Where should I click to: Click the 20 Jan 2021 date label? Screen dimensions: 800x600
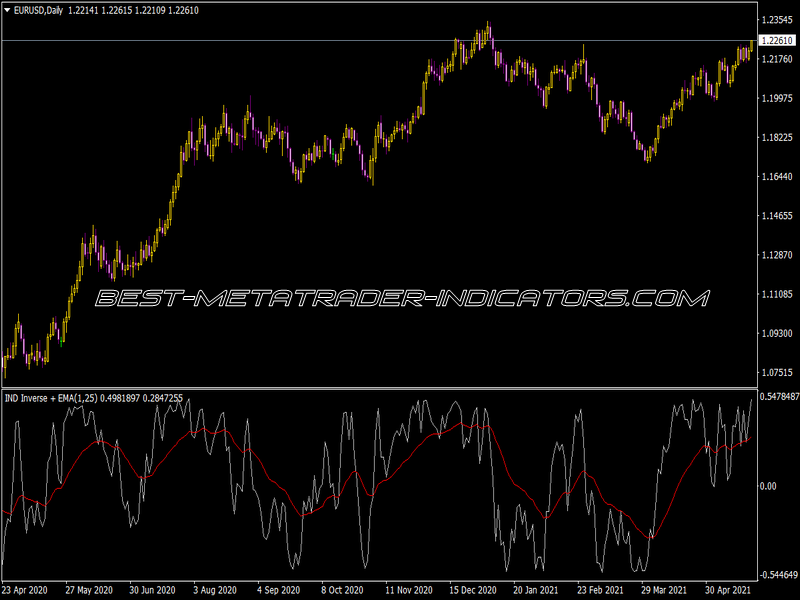(536, 590)
